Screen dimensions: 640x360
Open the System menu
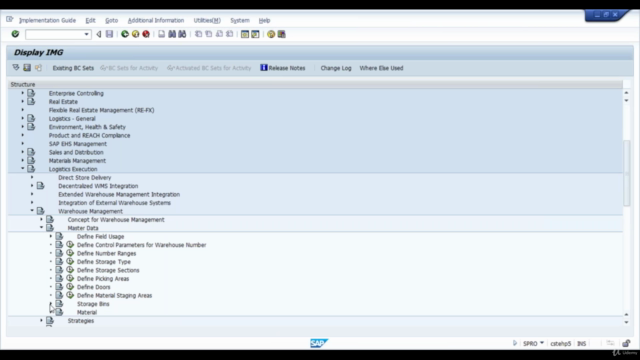[x=240, y=20]
